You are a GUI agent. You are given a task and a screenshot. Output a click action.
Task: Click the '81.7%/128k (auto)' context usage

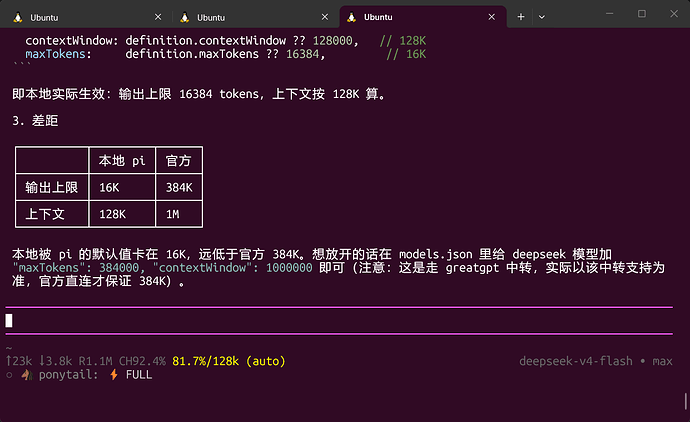coord(229,361)
